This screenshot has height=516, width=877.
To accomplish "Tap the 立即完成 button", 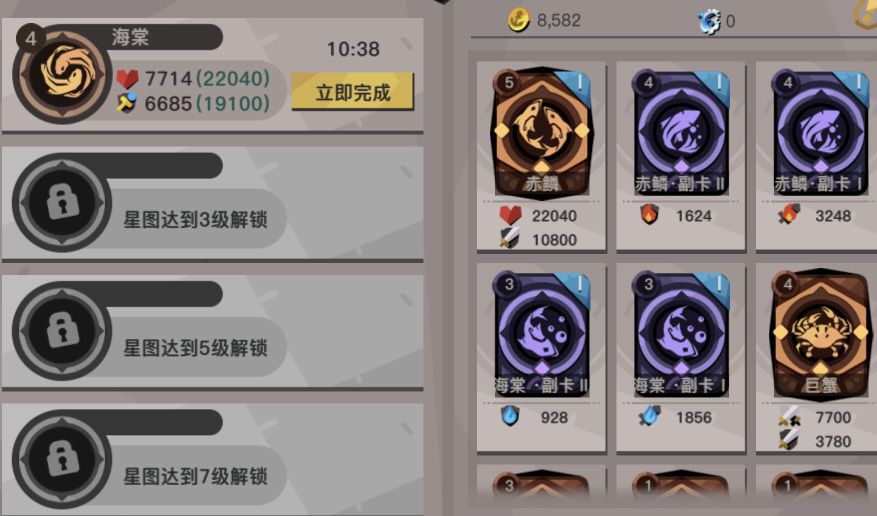I will tap(352, 92).
